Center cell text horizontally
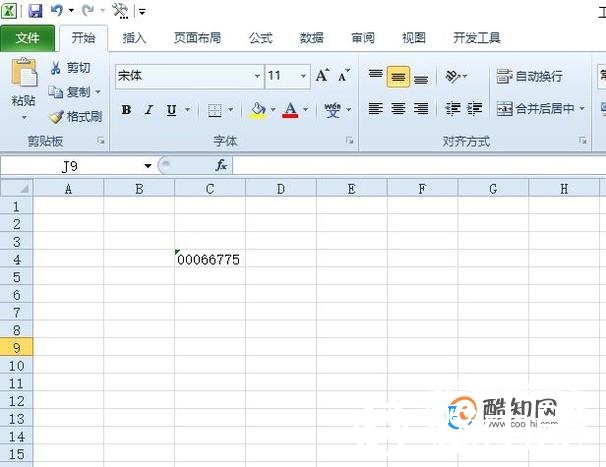 tap(398, 109)
